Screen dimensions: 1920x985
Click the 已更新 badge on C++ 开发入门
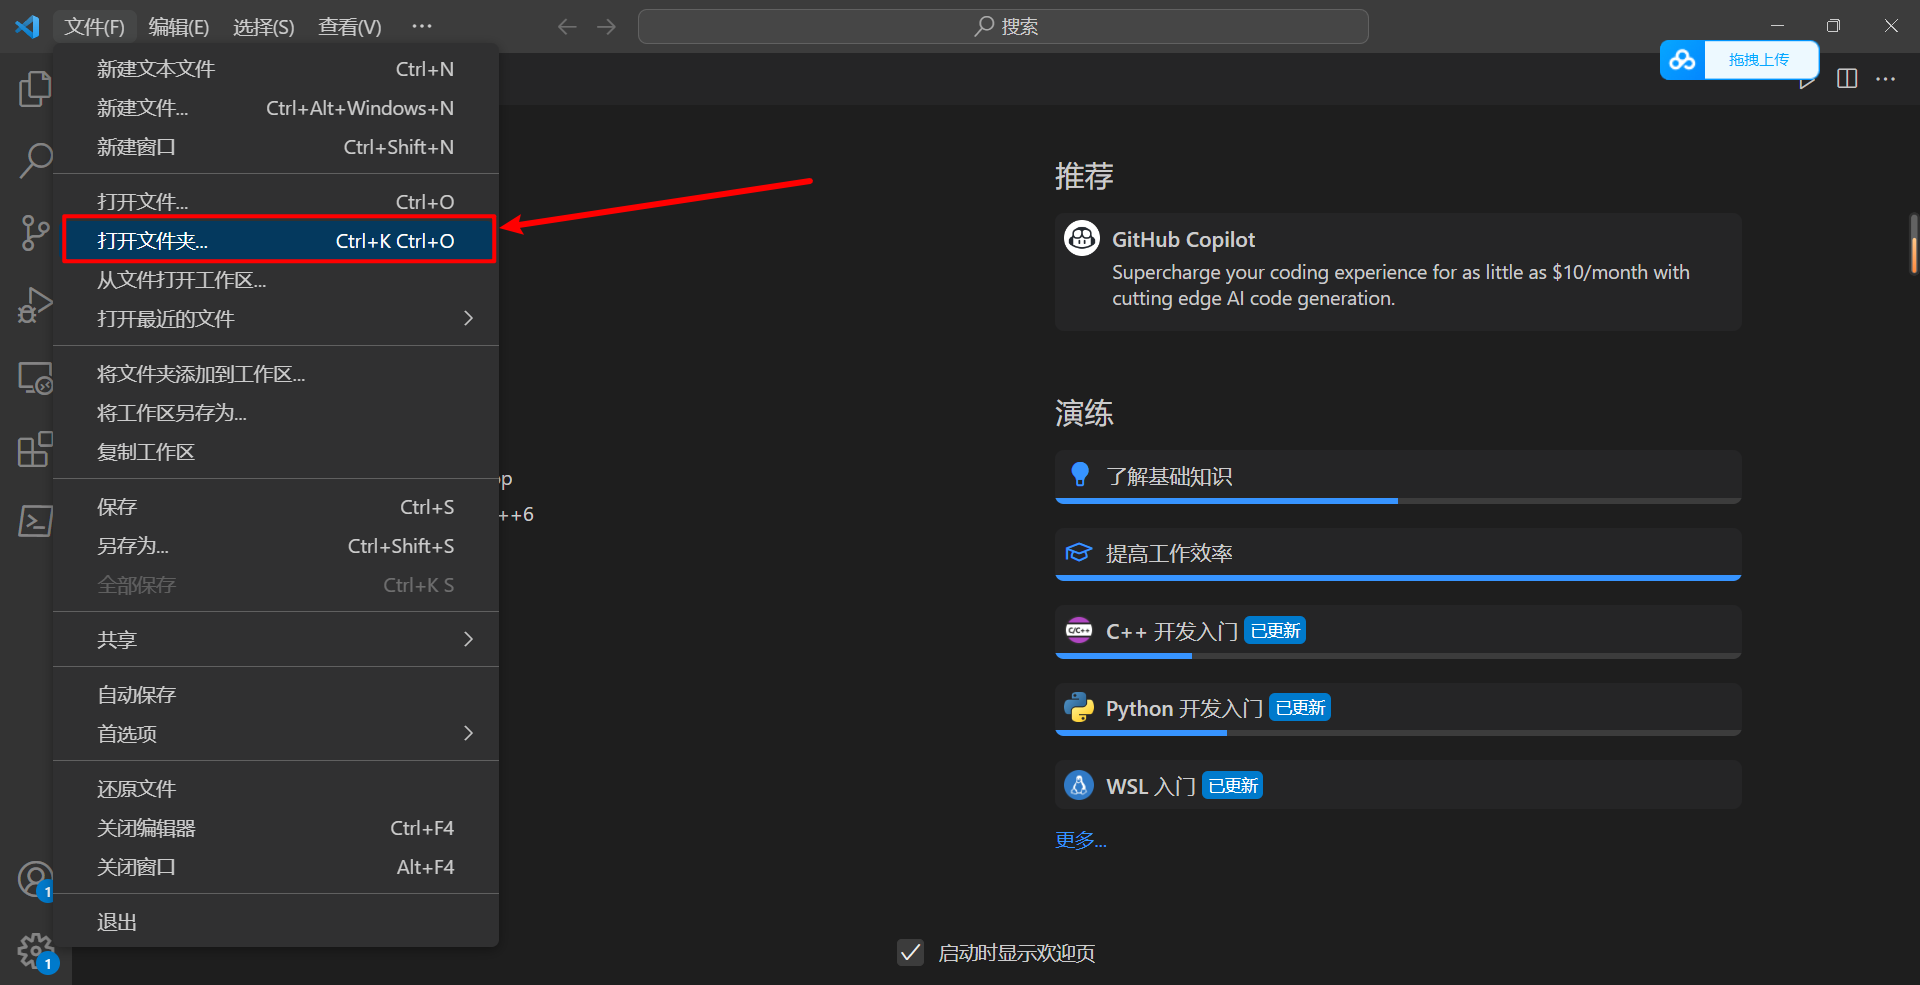pyautogui.click(x=1275, y=631)
